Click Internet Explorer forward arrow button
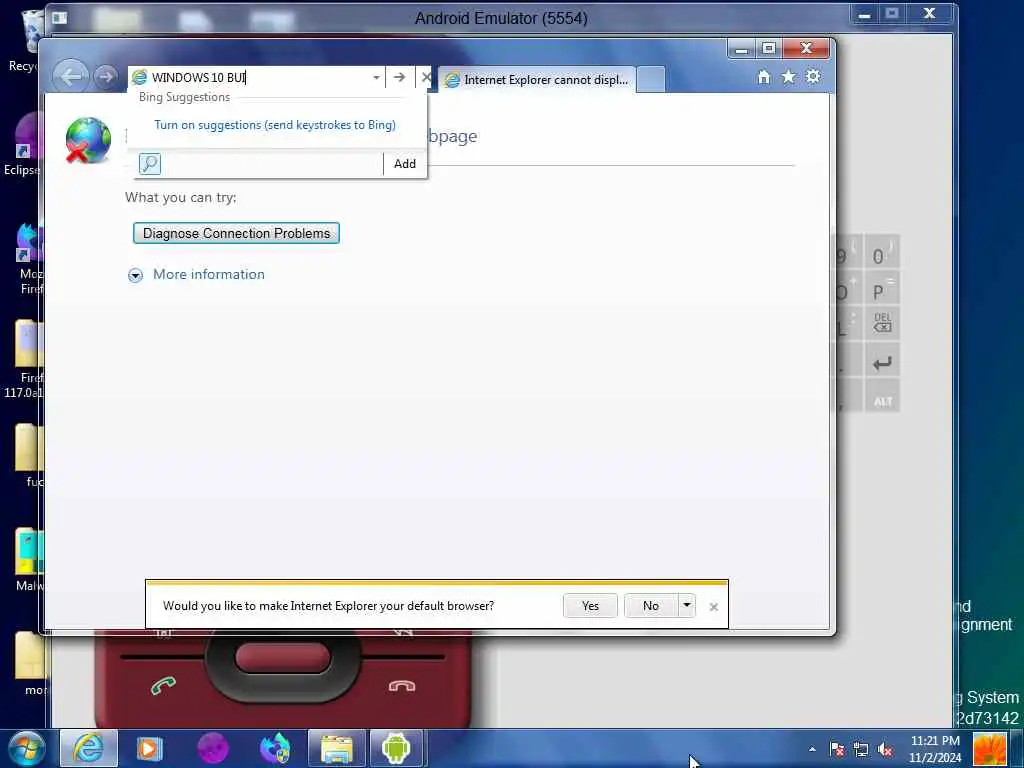This screenshot has height=768, width=1024. pyautogui.click(x=105, y=77)
